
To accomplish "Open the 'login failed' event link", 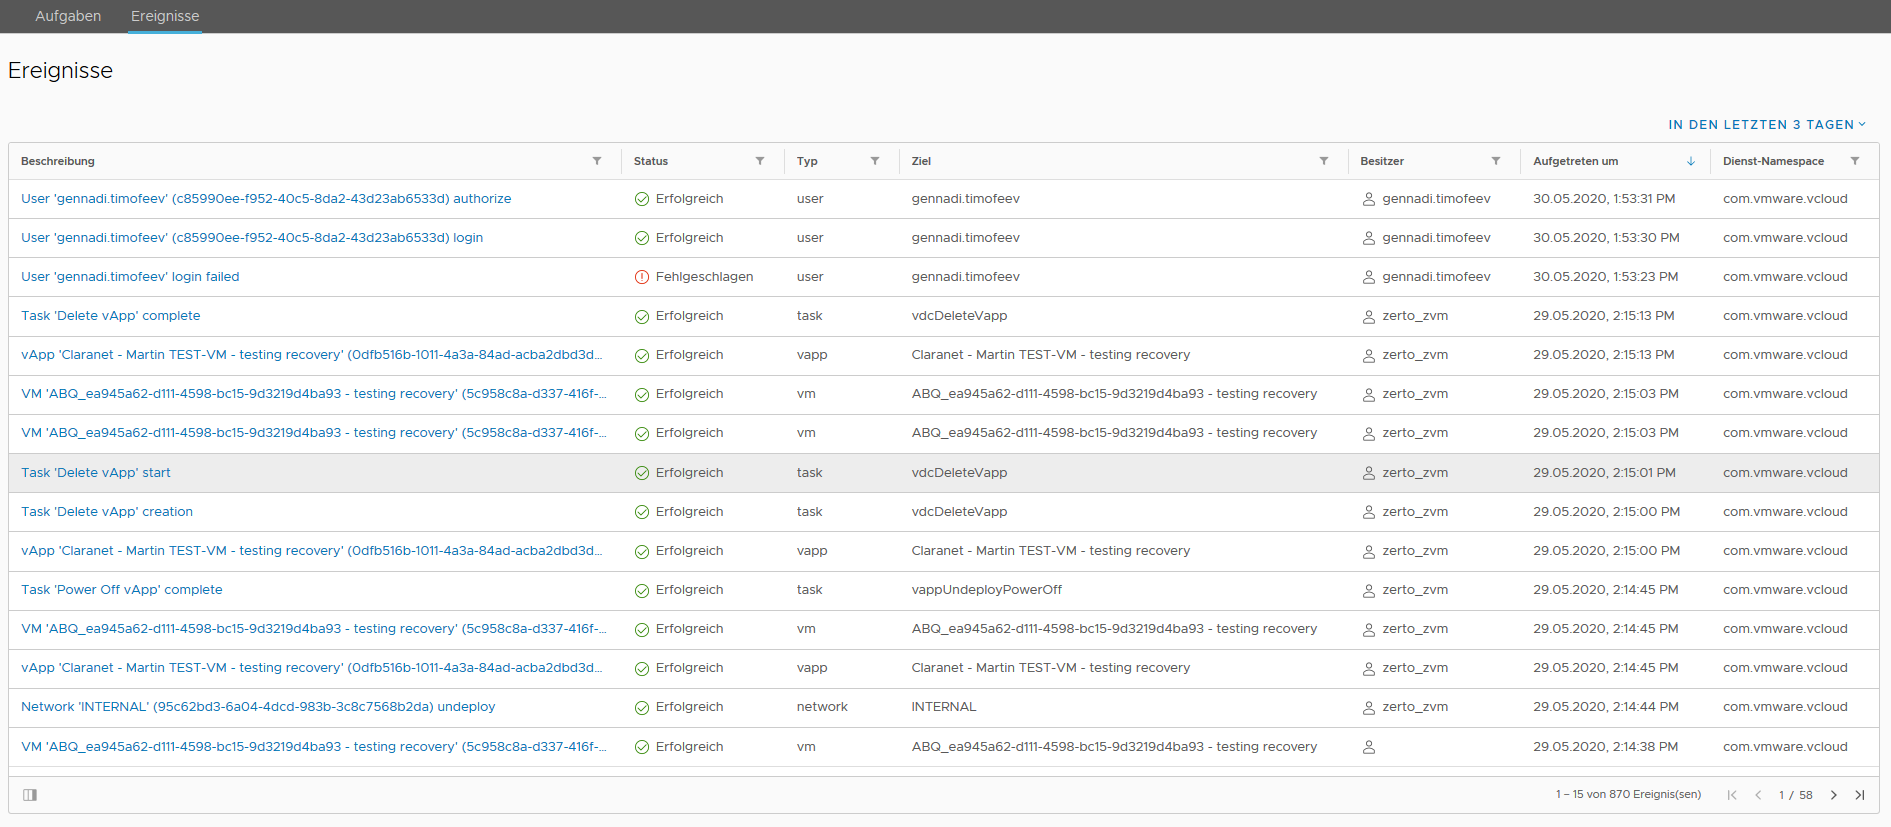I will (x=130, y=277).
